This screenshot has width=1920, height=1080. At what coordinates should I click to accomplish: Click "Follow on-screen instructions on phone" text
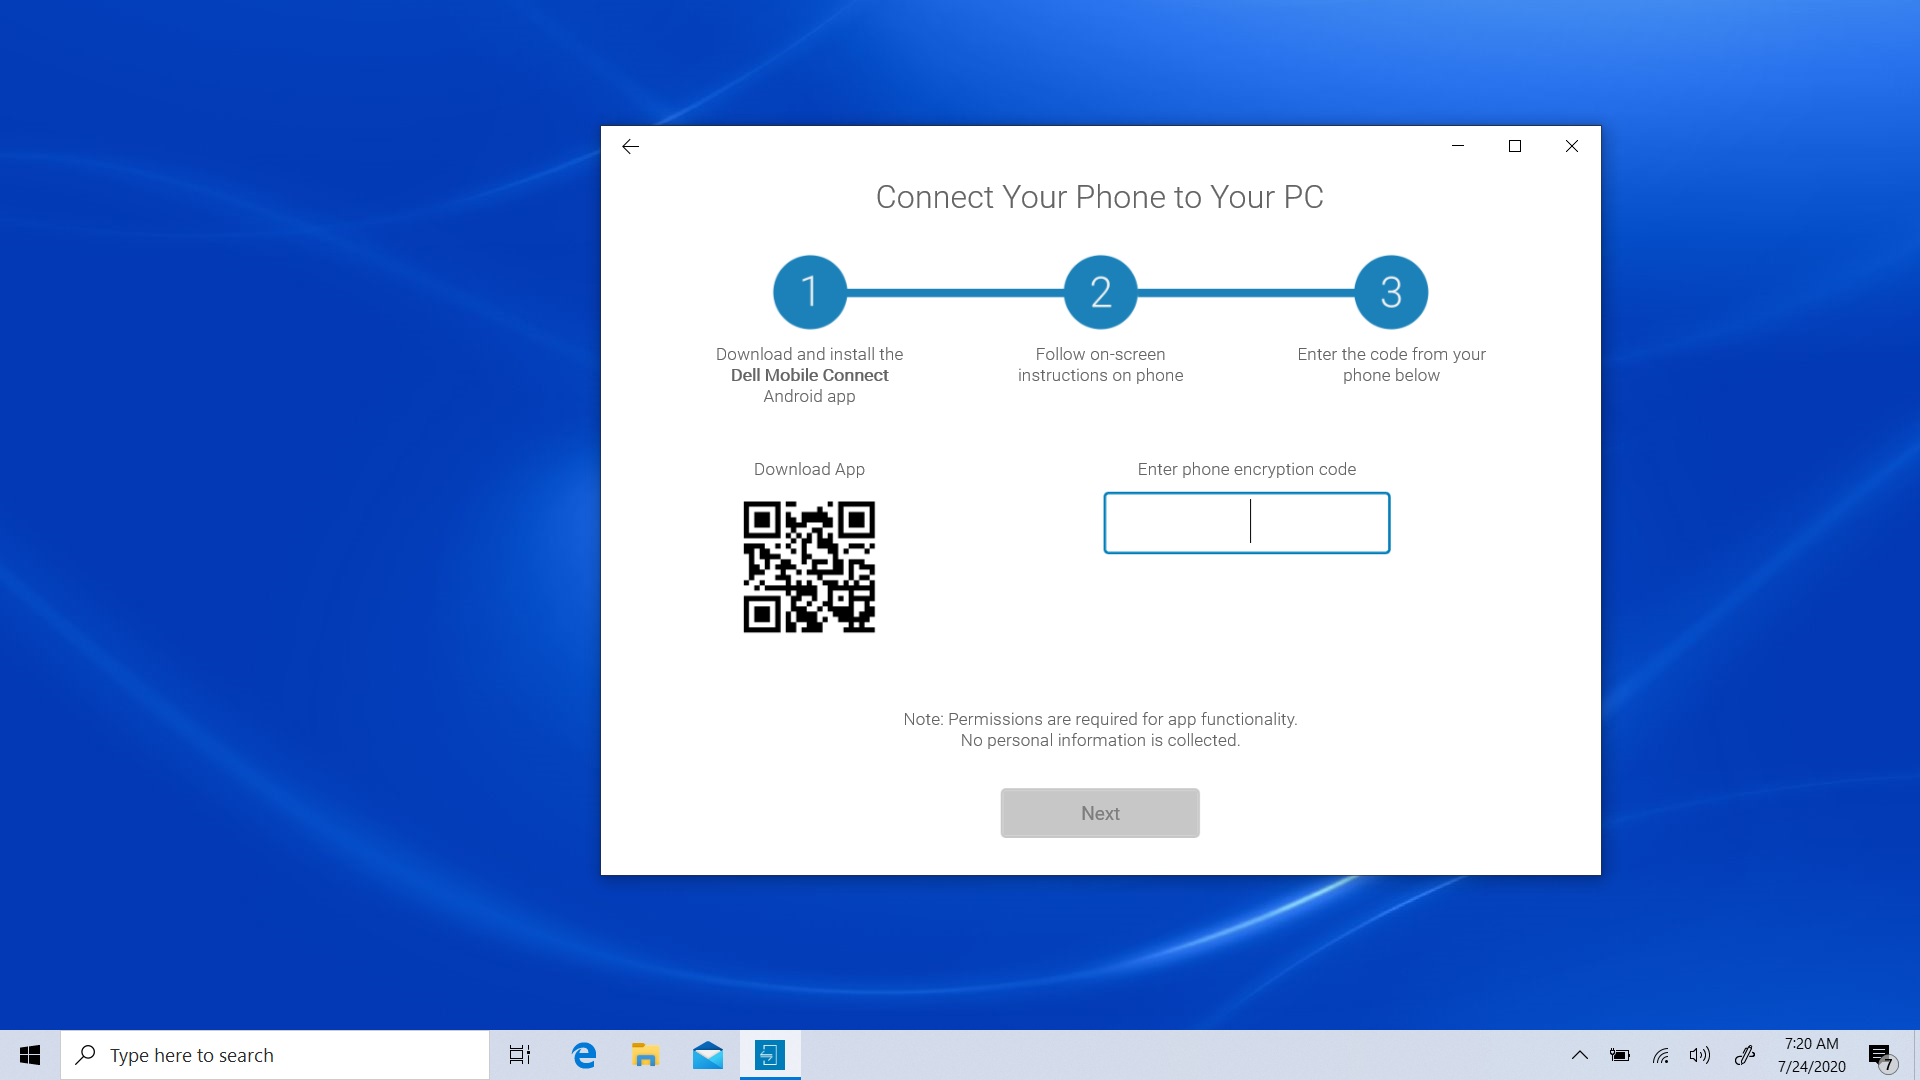point(1100,365)
